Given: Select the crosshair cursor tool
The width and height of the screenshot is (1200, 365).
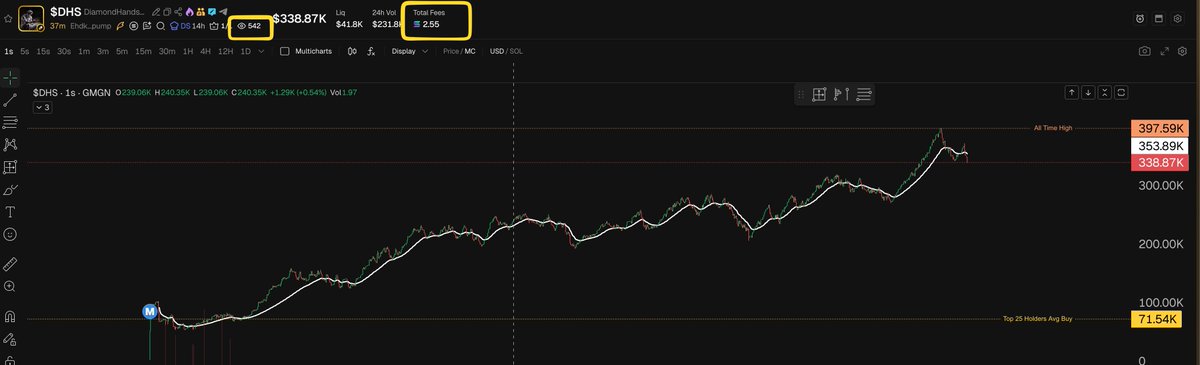Looking at the screenshot, I should coord(10,78).
